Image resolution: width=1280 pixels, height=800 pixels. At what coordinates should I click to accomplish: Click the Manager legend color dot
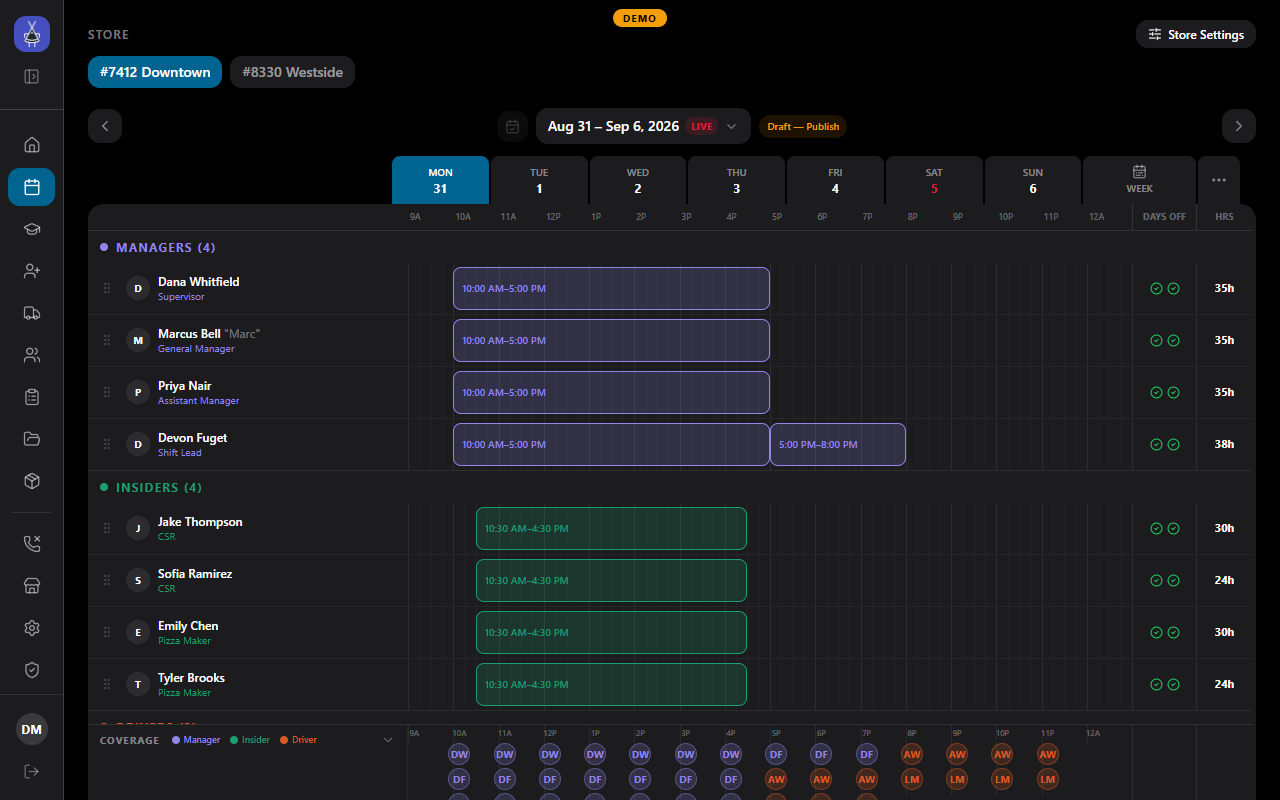pos(176,740)
